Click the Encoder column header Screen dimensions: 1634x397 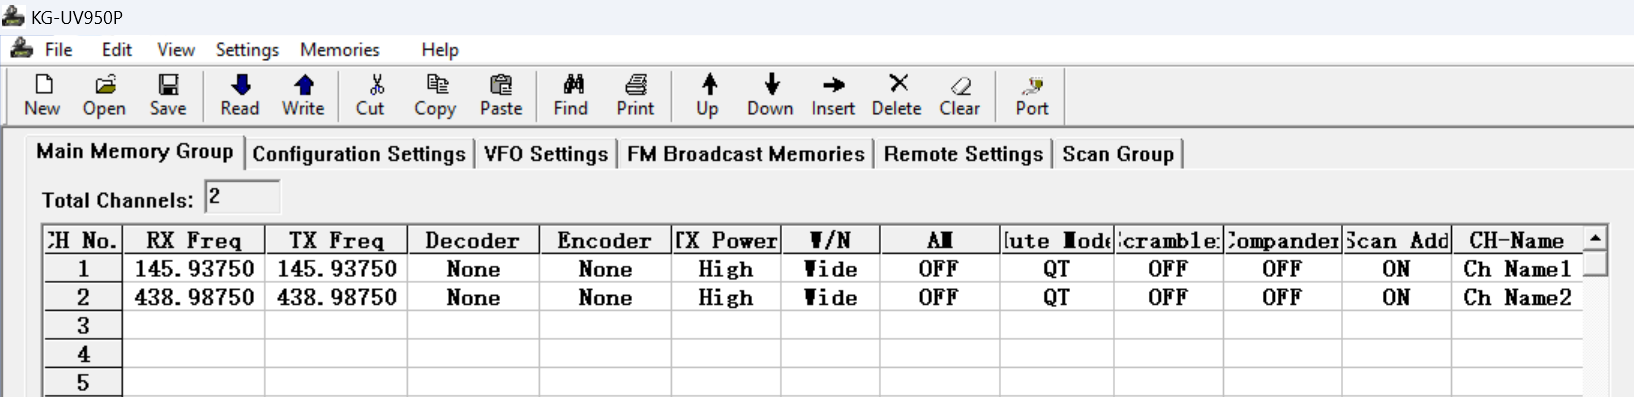[605, 240]
